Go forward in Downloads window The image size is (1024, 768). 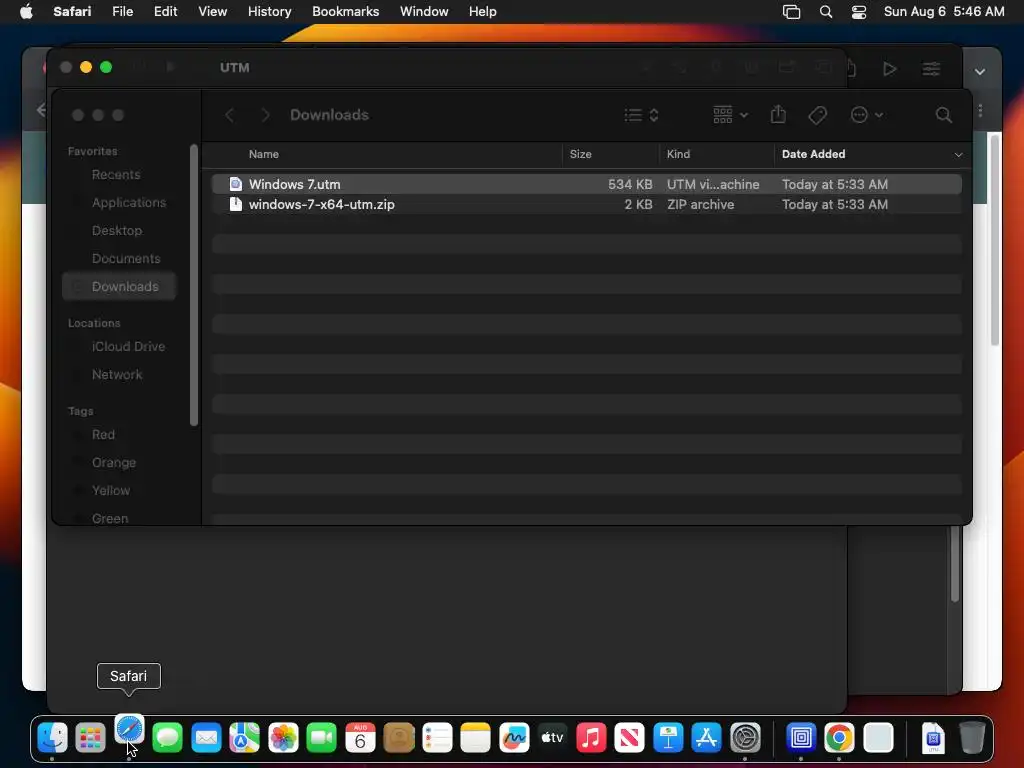pos(265,116)
